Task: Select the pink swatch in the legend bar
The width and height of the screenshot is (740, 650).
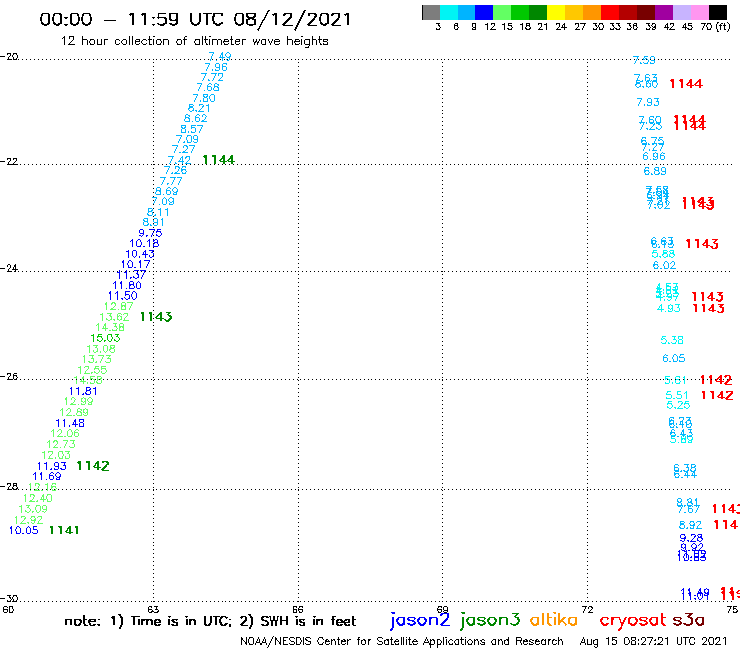Action: (699, 12)
